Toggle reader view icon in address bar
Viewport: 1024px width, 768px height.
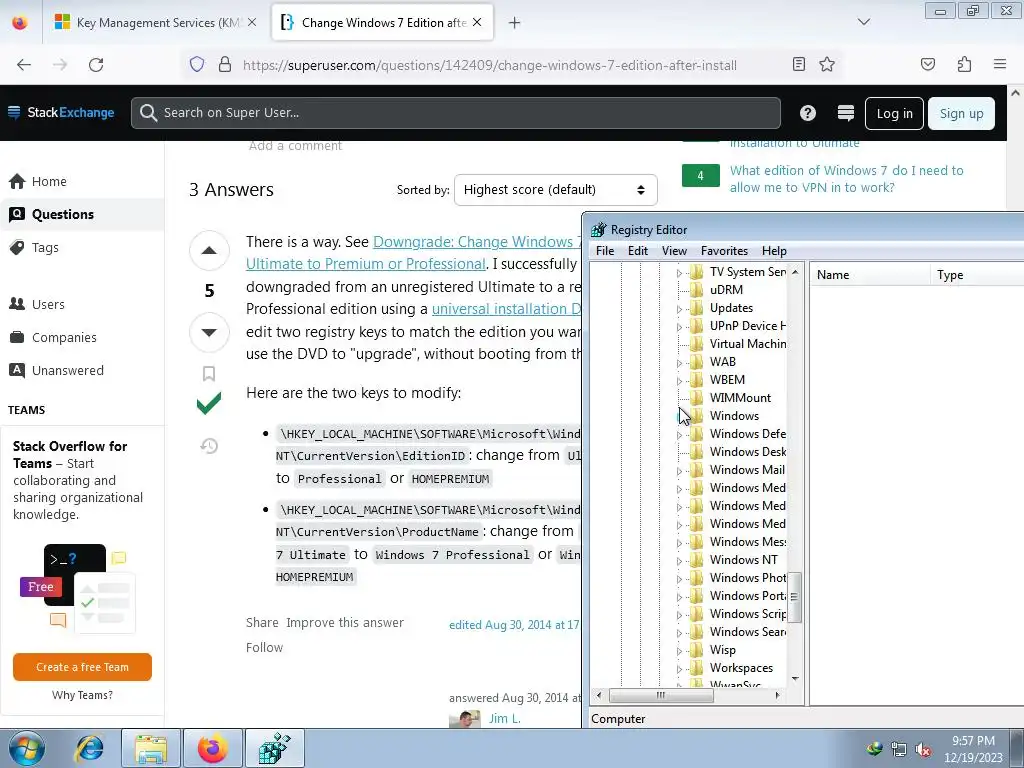[x=798, y=64]
